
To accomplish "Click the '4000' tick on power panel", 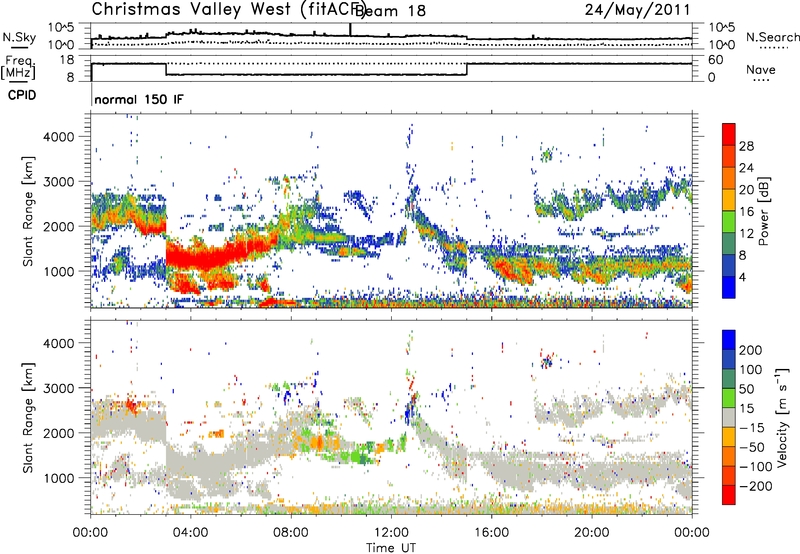I will pyautogui.click(x=59, y=137).
